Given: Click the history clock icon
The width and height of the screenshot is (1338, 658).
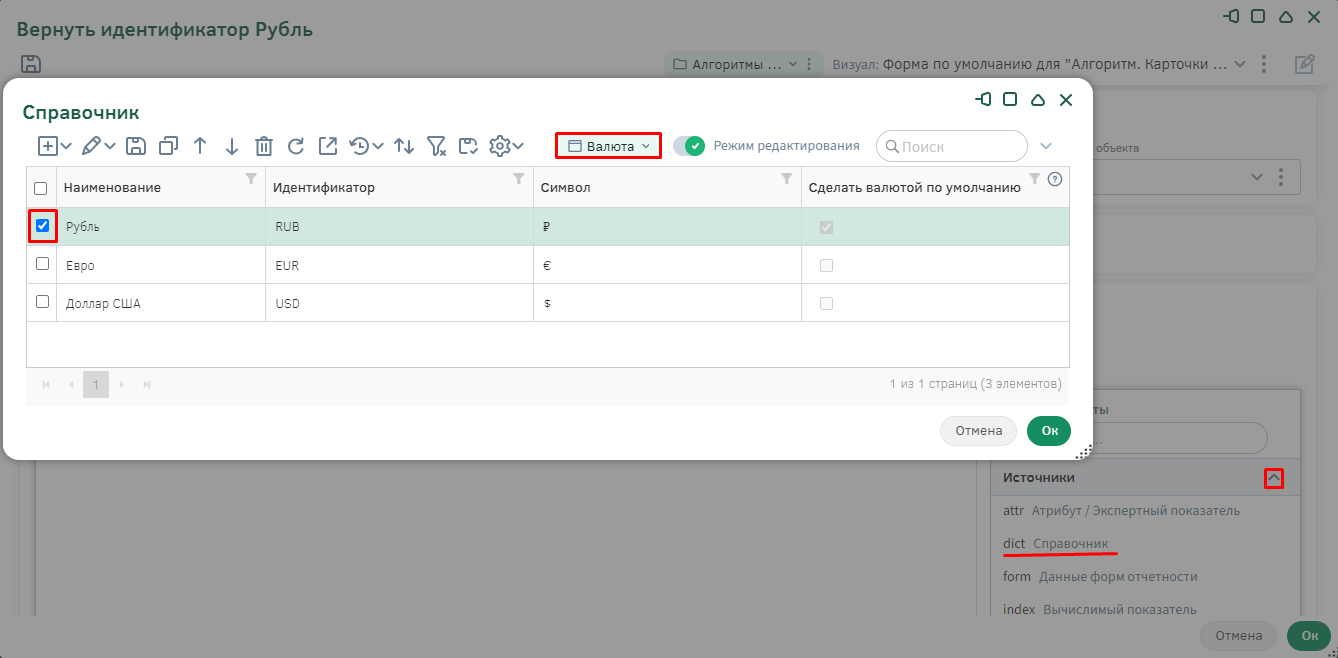Looking at the screenshot, I should pos(359,146).
